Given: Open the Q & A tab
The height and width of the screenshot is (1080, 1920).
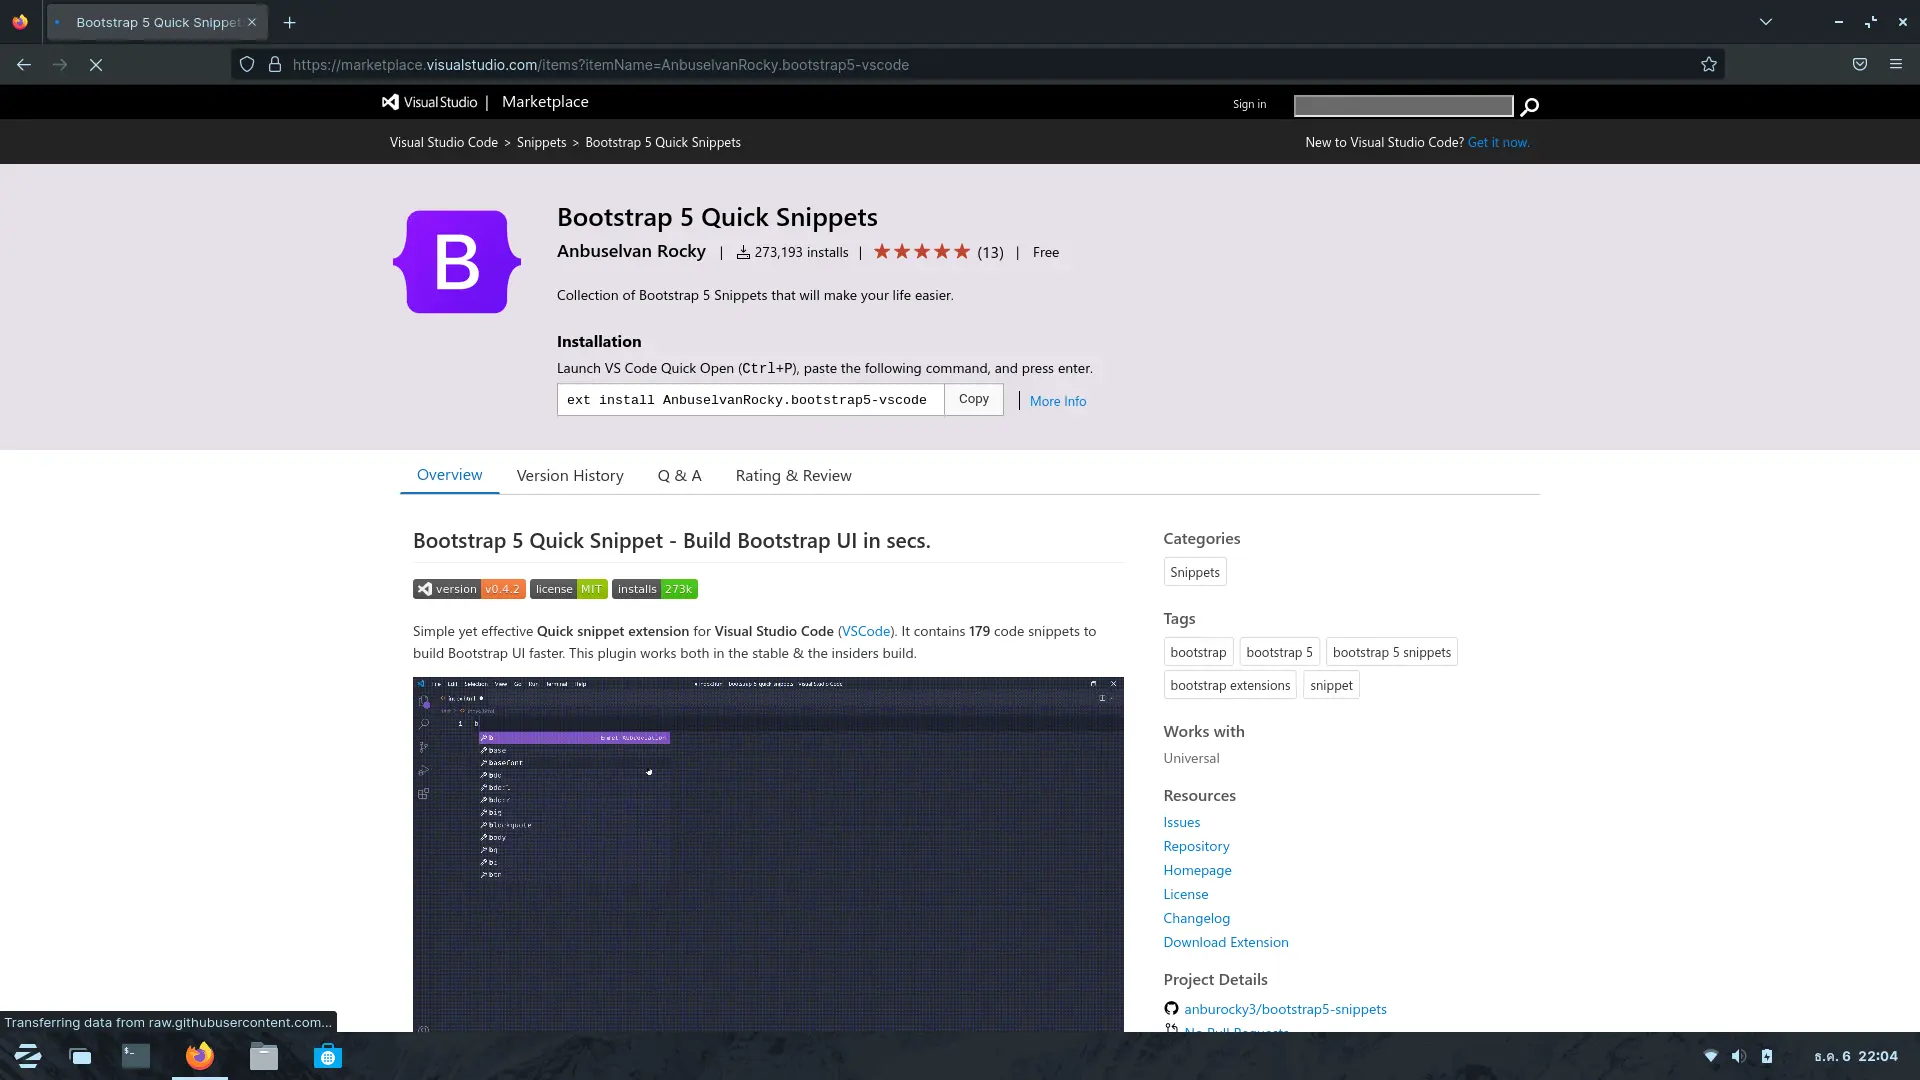Looking at the screenshot, I should pos(679,476).
